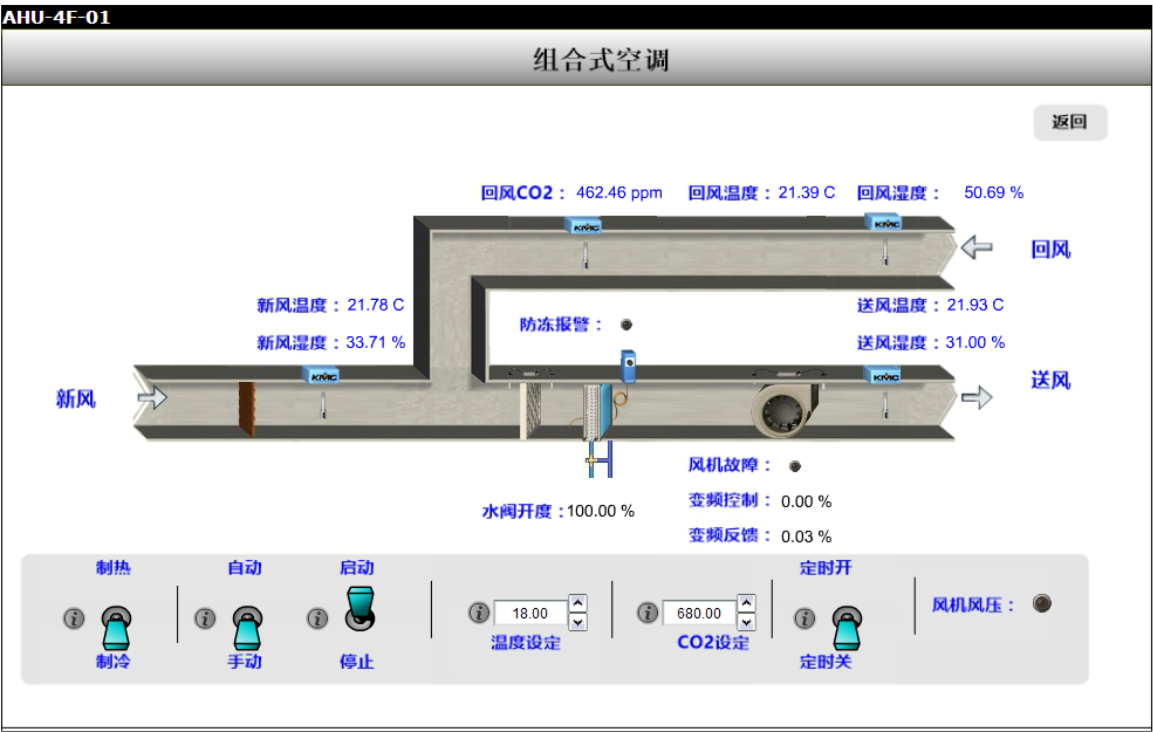The image size is (1153, 732).
Task: Click the blue freeze-protection sensor above coil
Action: click(x=628, y=367)
